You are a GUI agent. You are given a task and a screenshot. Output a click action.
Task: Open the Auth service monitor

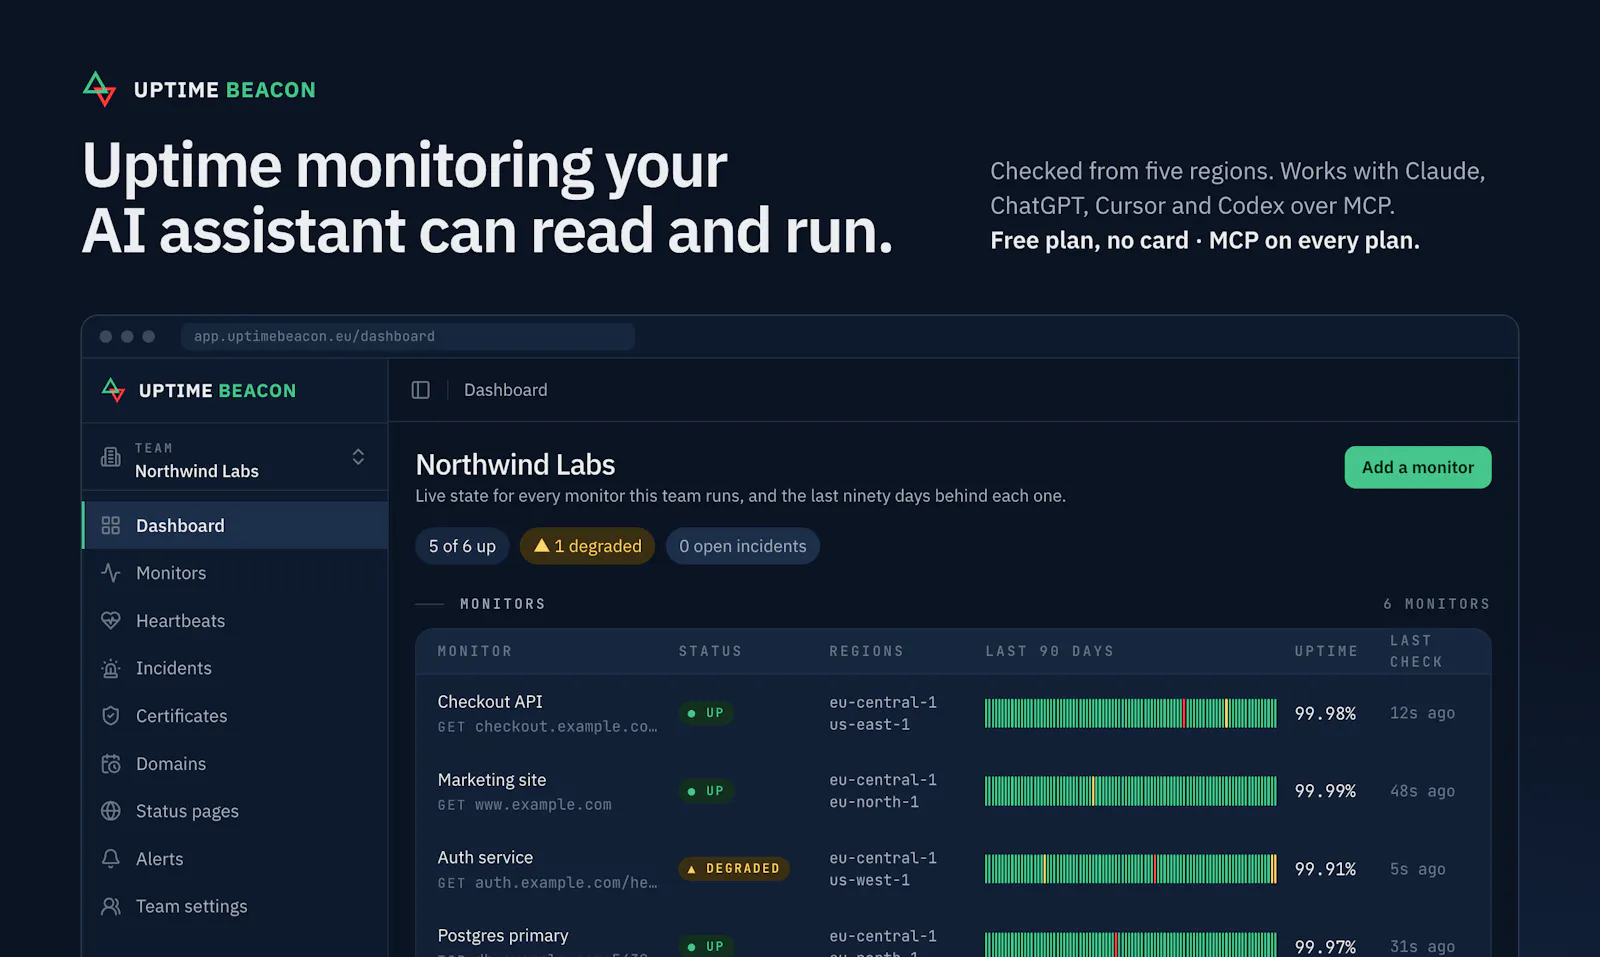point(485,858)
